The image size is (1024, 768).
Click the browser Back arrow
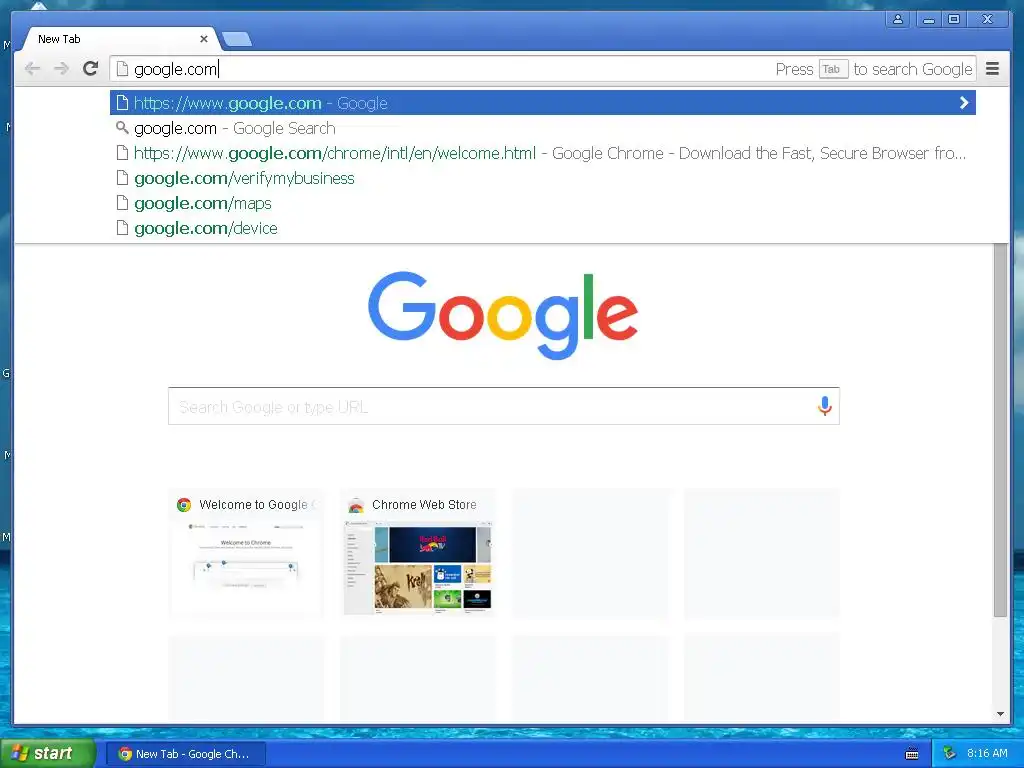pyautogui.click(x=32, y=69)
